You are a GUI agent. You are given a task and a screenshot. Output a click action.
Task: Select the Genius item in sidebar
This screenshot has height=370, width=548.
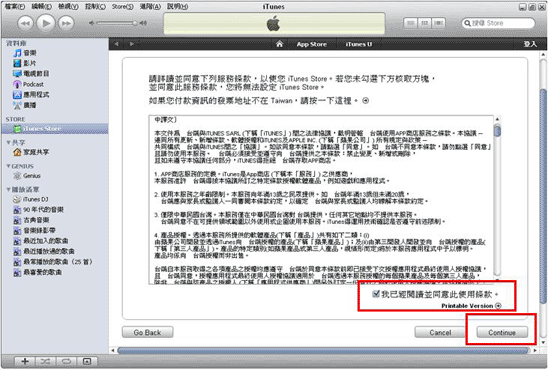click(27, 176)
